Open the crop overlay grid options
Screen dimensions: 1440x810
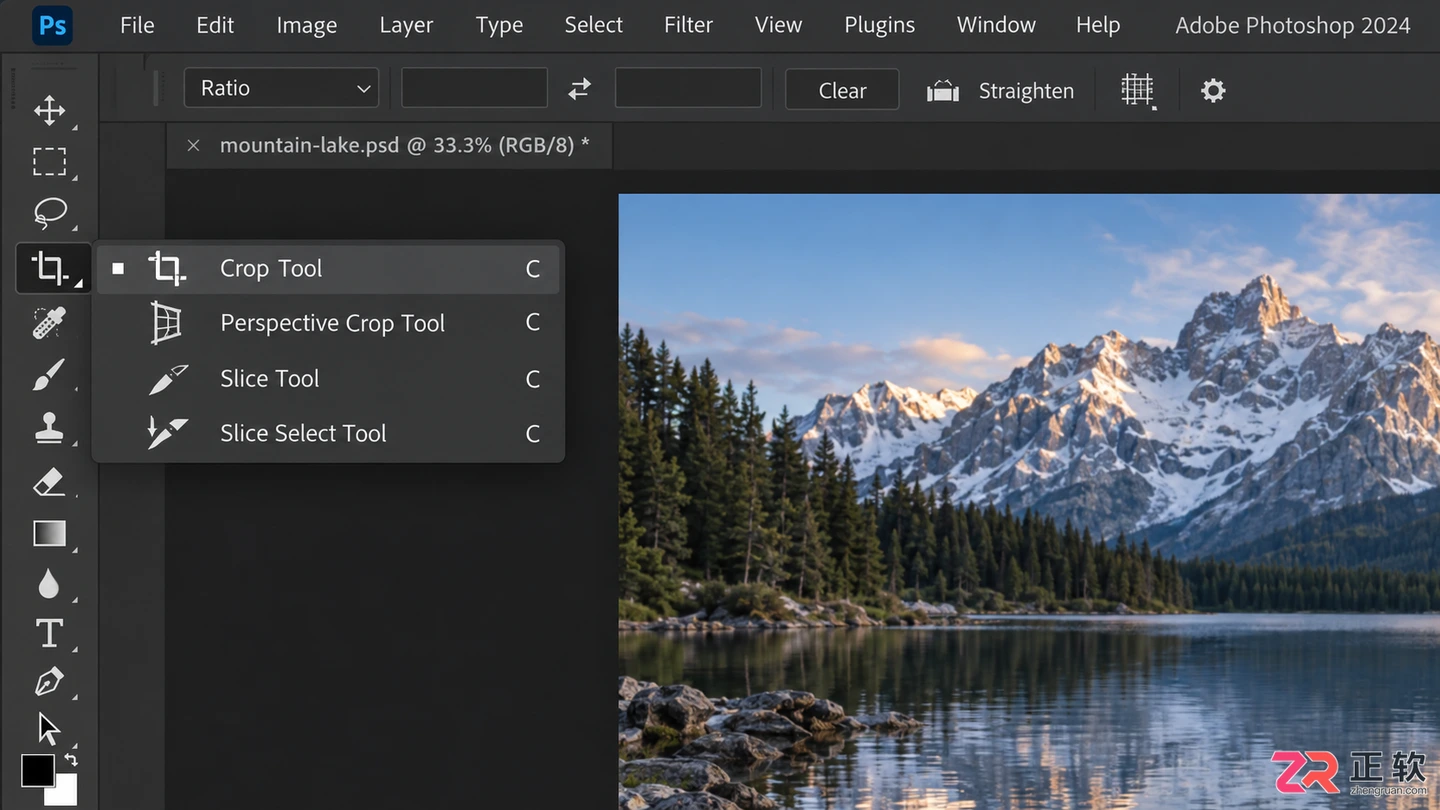1137,90
